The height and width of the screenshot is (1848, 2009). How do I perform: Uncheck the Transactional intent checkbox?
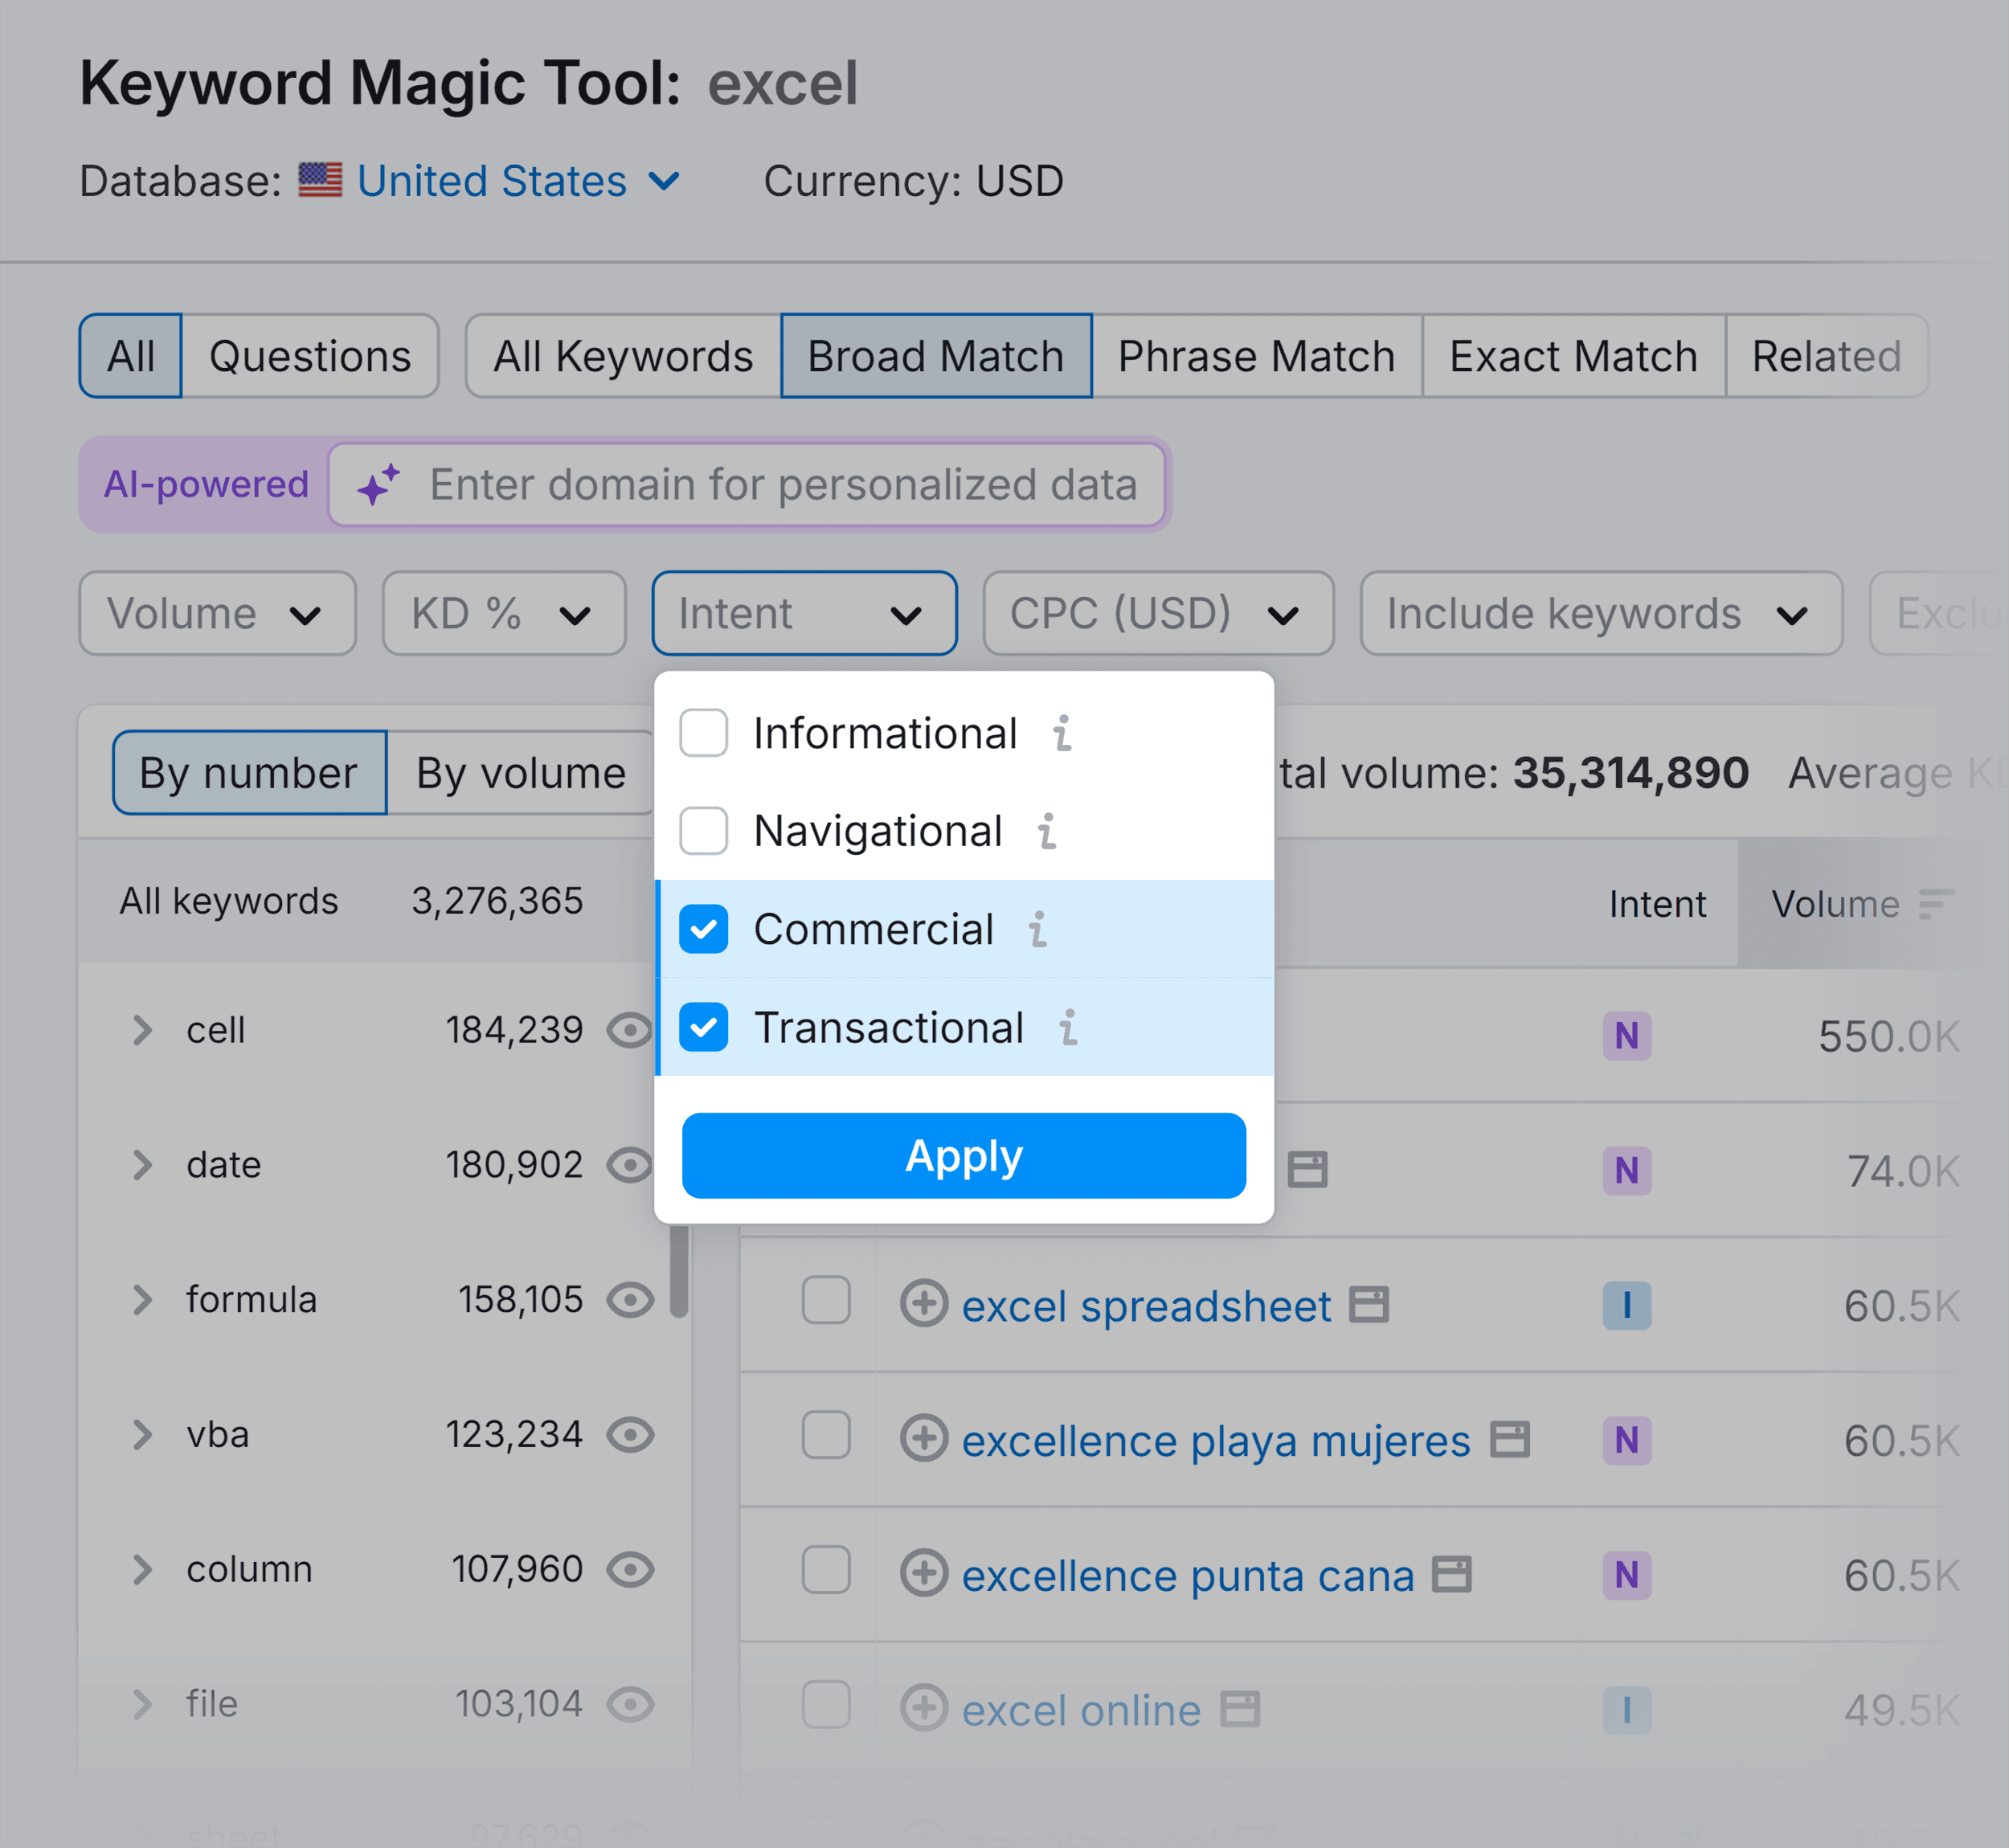point(703,1027)
